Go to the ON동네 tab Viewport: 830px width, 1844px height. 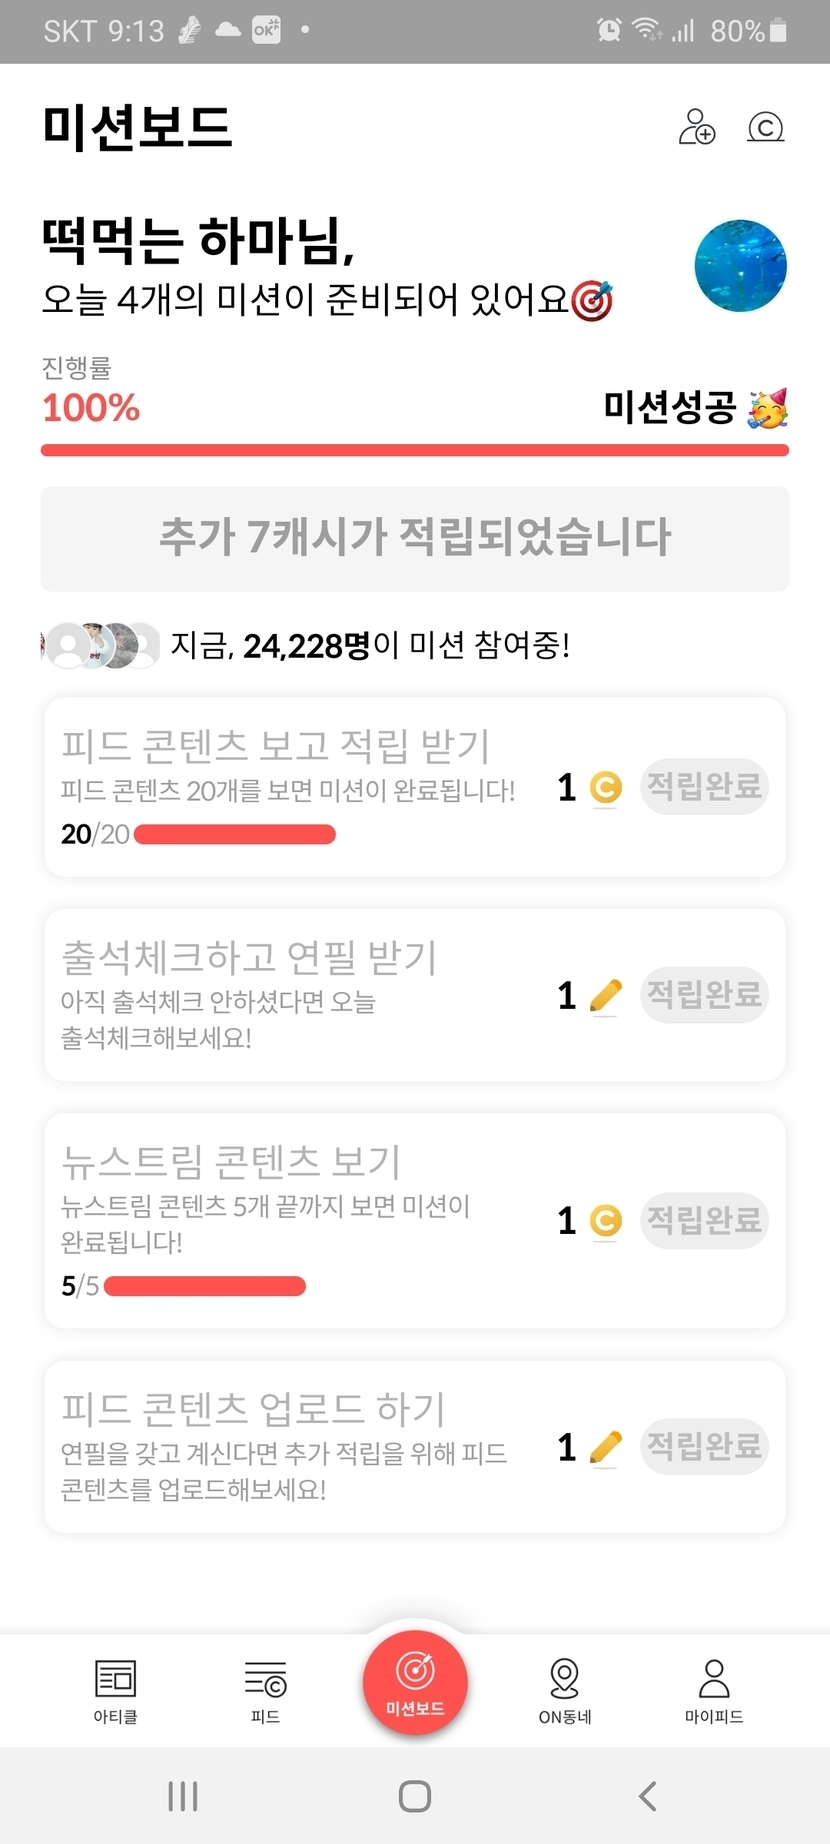click(565, 1691)
